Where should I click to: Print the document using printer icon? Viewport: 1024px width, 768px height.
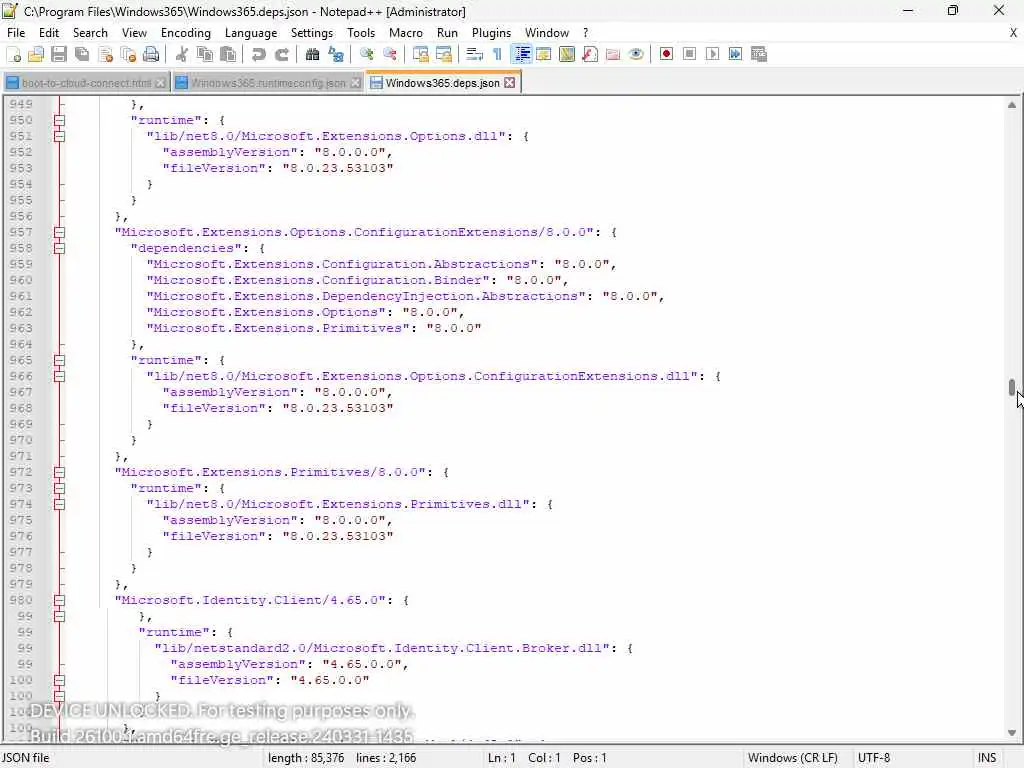(x=151, y=54)
